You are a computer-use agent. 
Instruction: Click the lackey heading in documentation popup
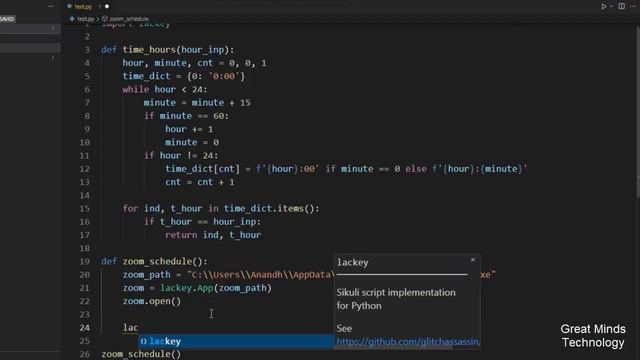(353, 262)
